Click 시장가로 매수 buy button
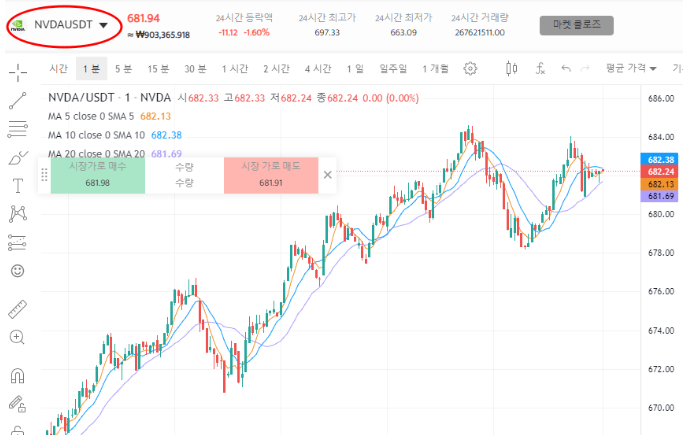 pos(98,175)
